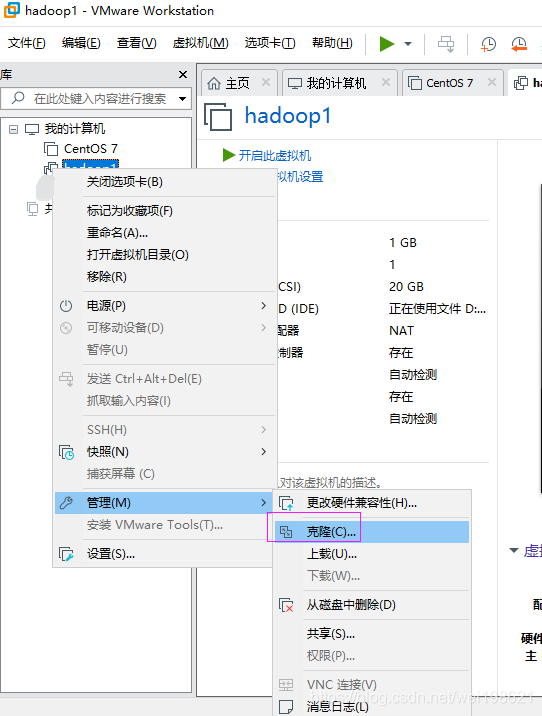Viewport: 542px width, 716px height.
Task: Open the 快照(N) submenu
Action: coord(165,452)
